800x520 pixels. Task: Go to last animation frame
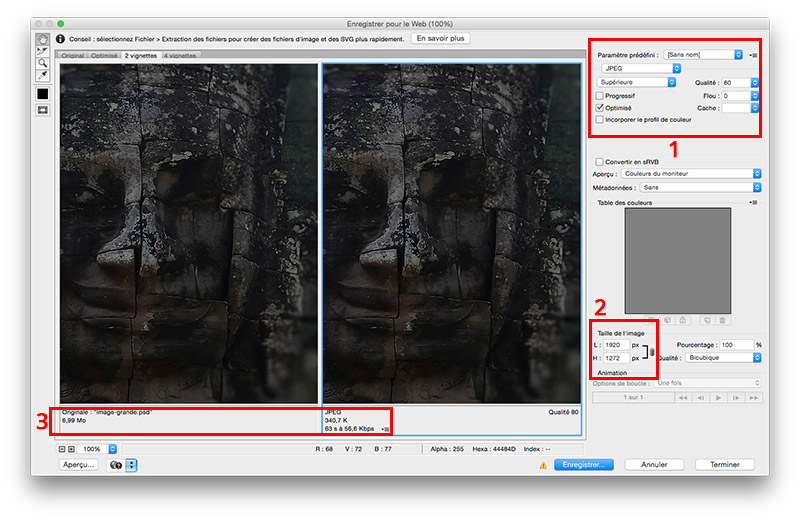click(x=754, y=398)
